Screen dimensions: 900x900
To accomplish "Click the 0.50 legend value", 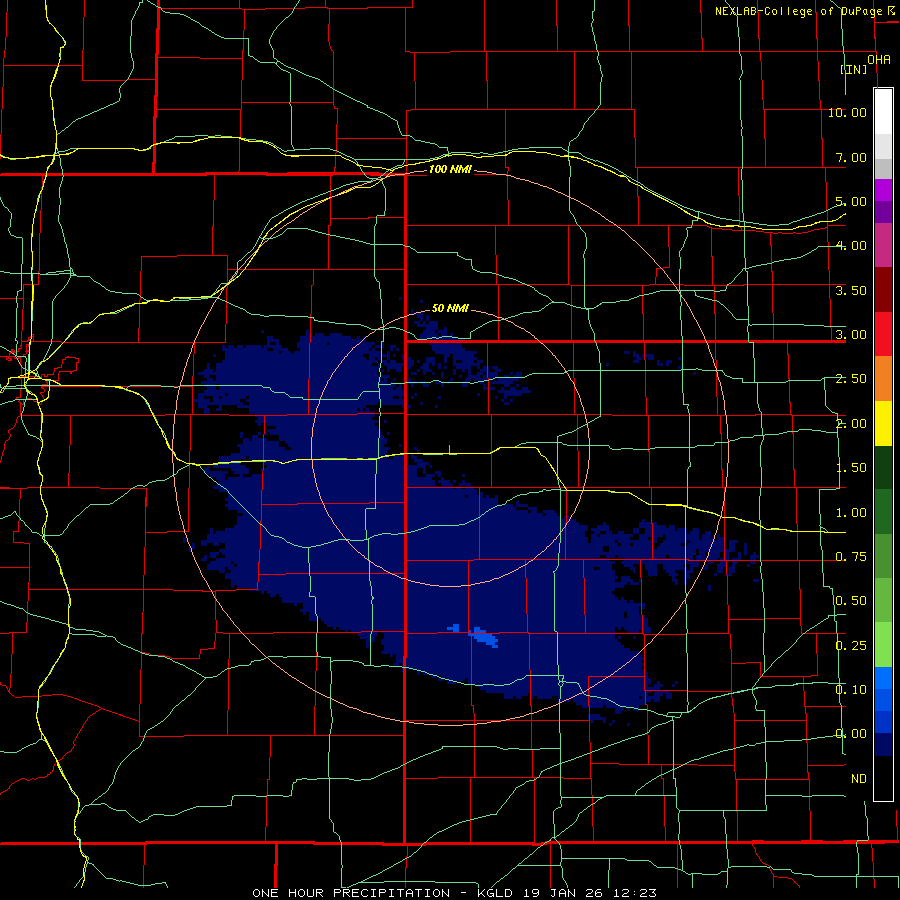I will tap(851, 601).
